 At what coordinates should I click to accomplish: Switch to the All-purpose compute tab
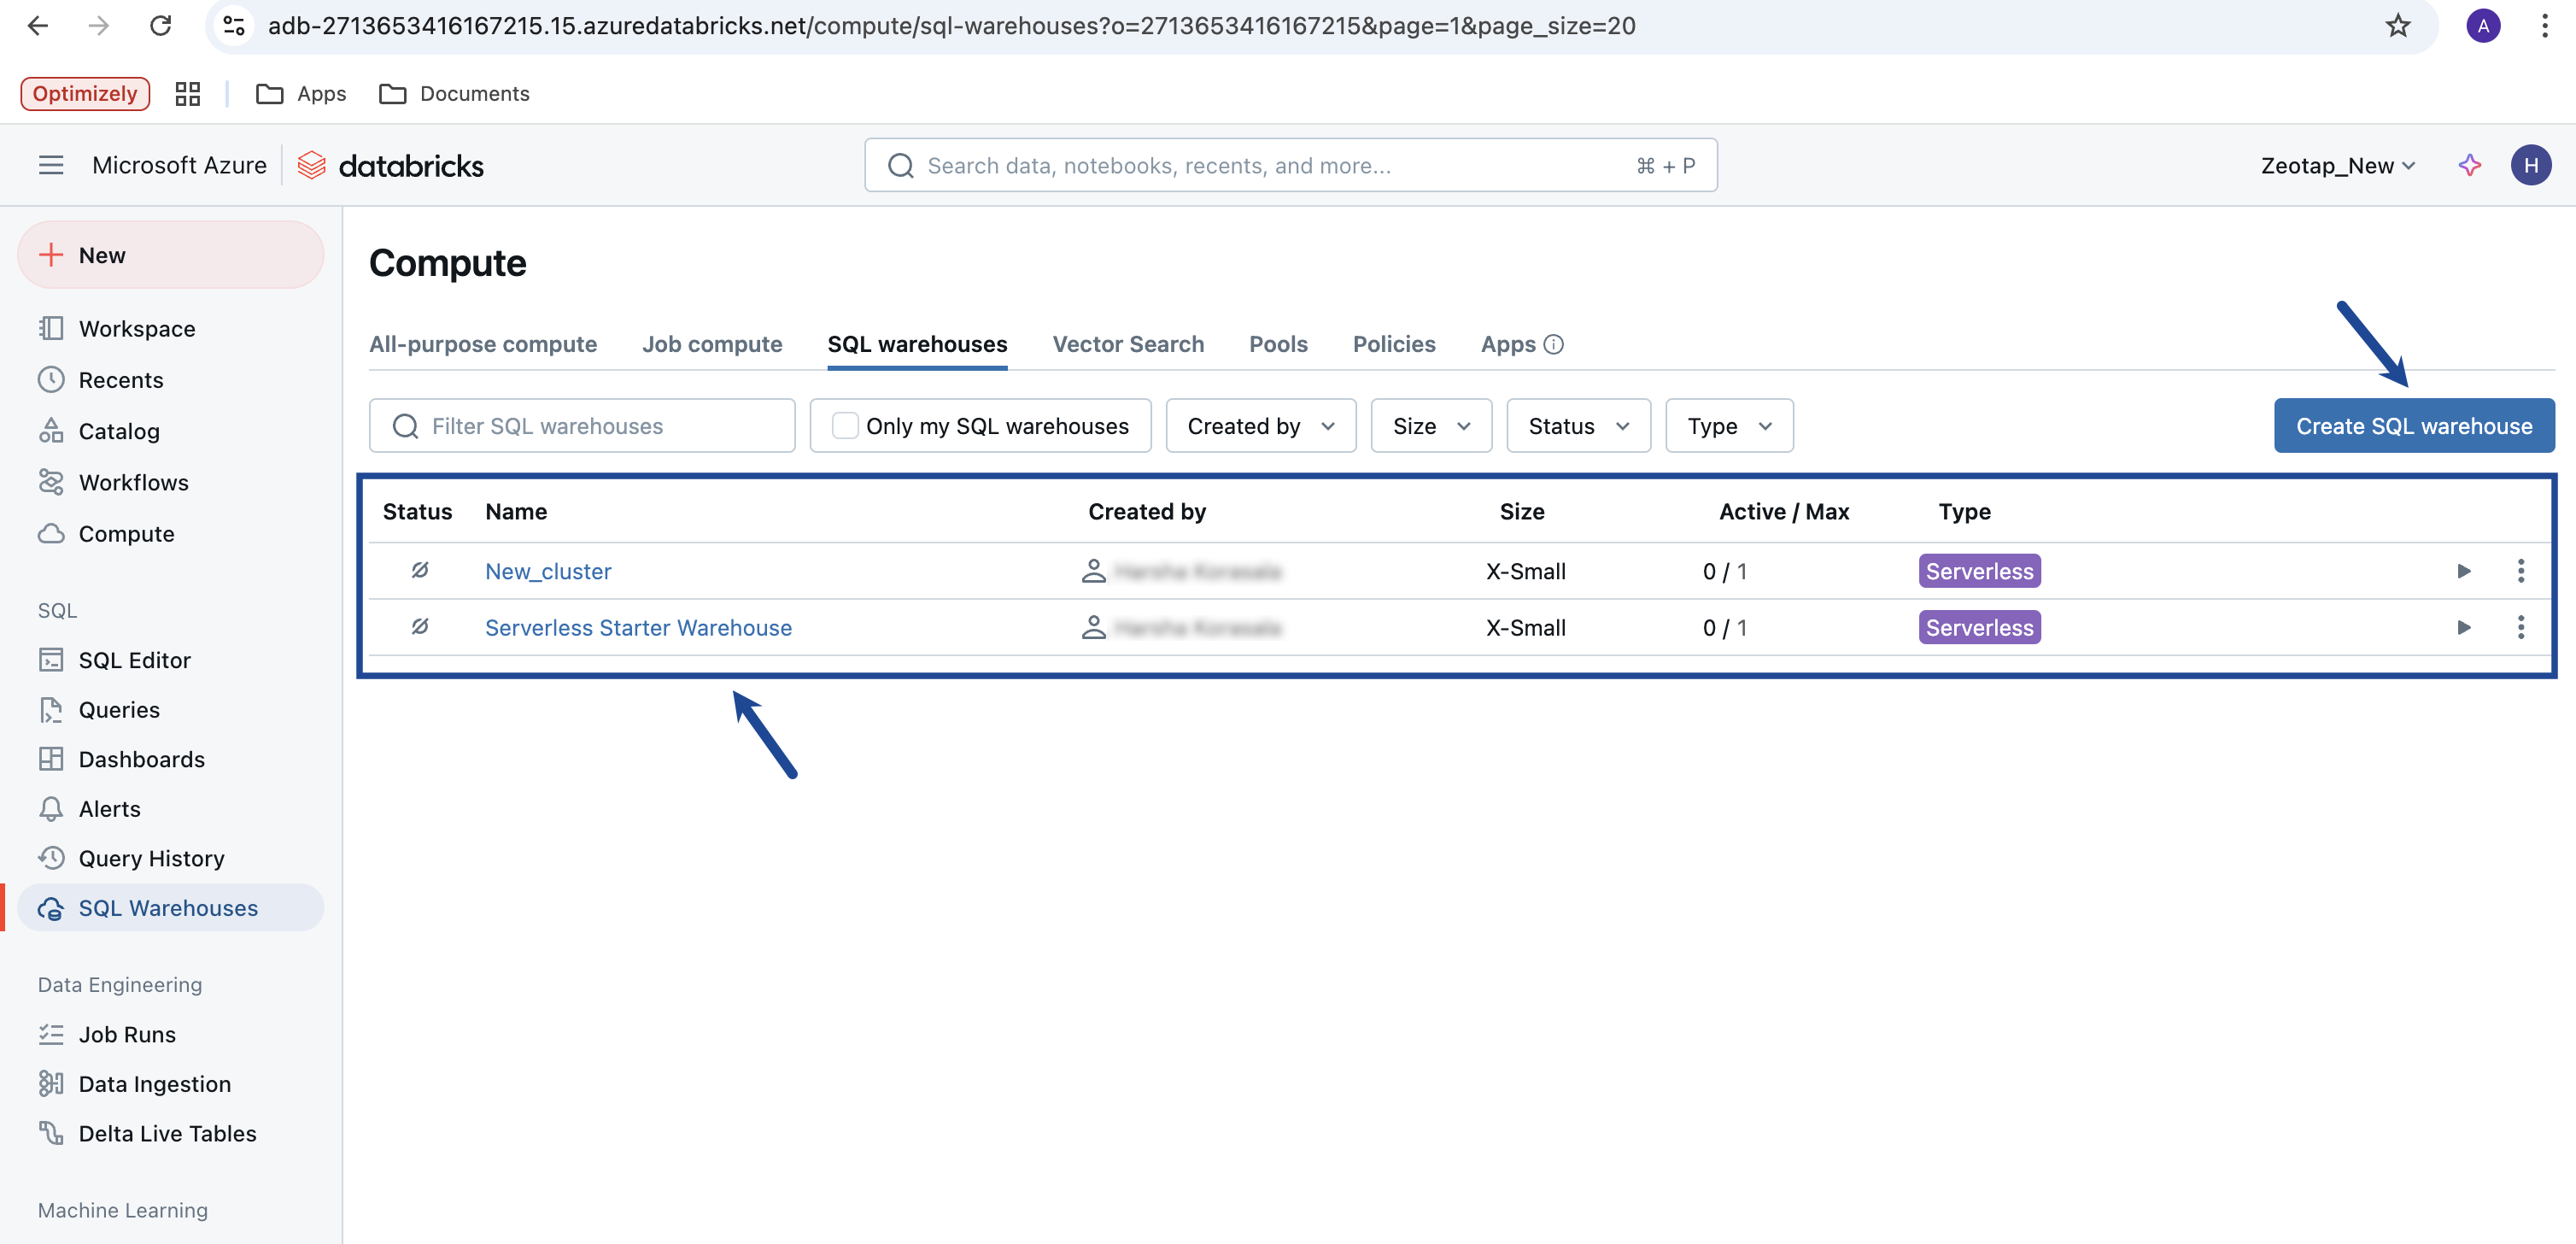pyautogui.click(x=482, y=344)
